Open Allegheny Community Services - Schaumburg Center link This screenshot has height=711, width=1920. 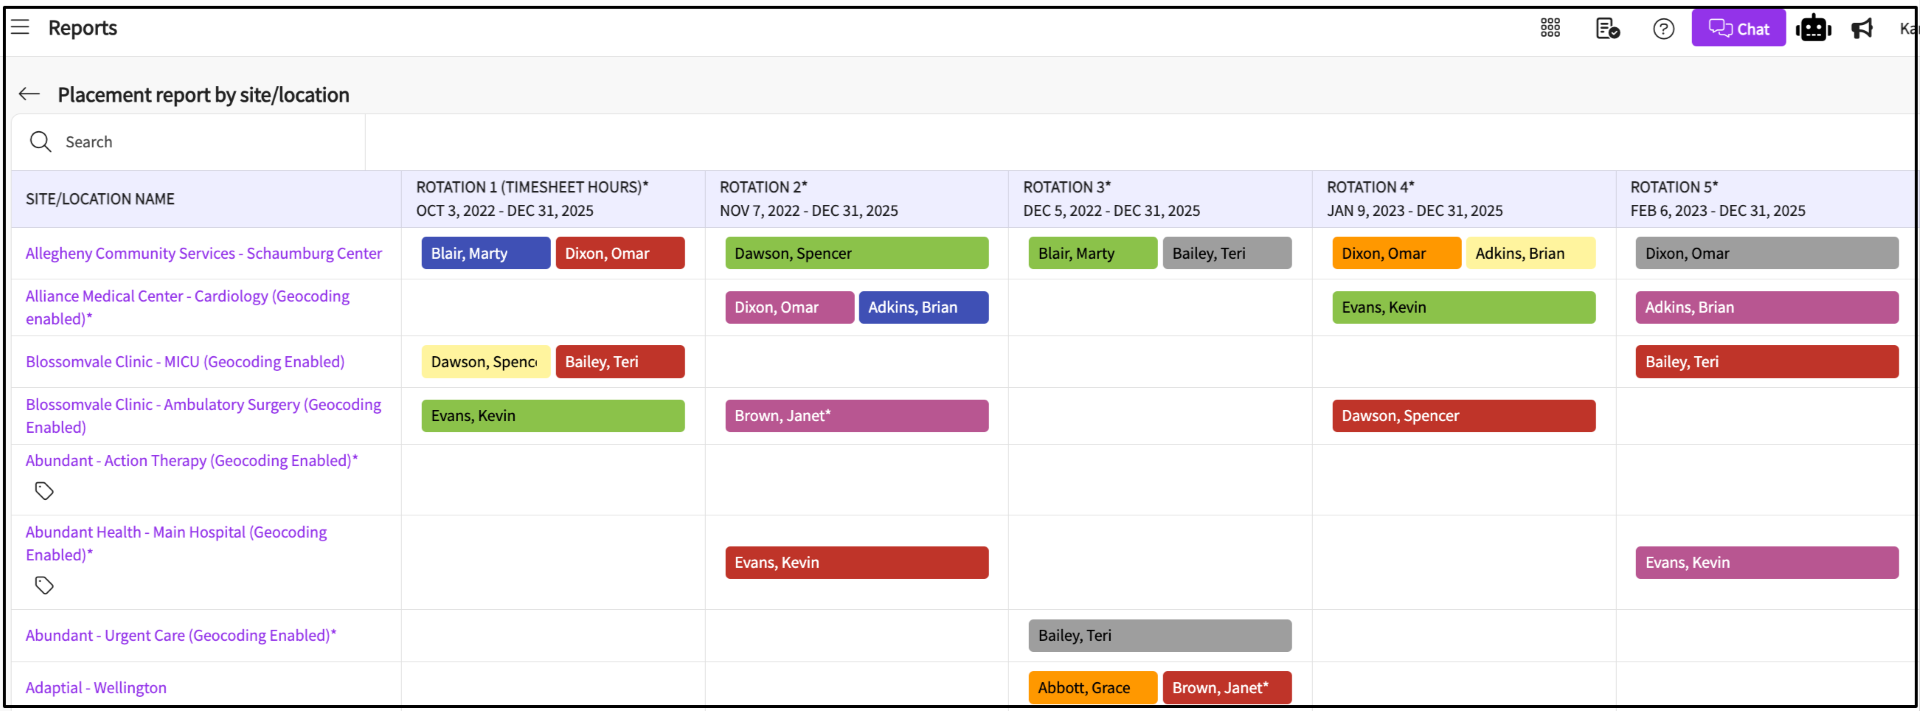(204, 254)
